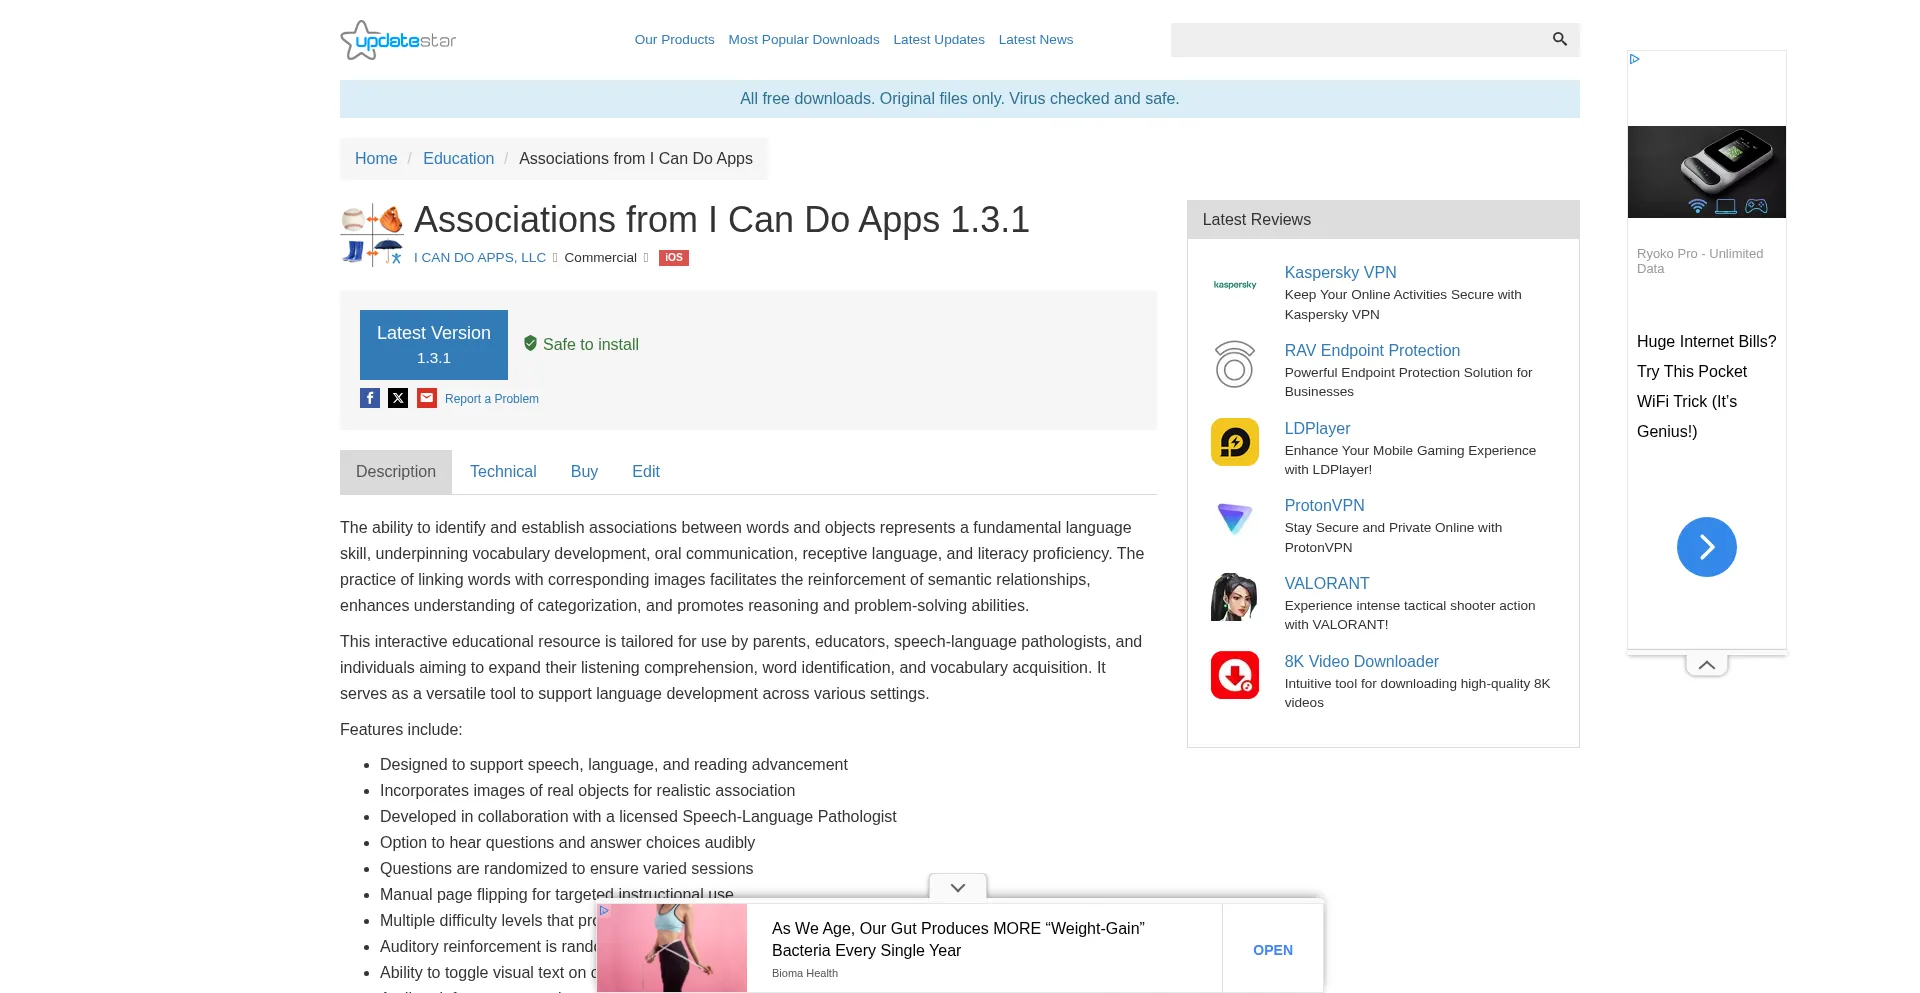Click the 'Commercial' license label
1920x993 pixels.
(600, 258)
